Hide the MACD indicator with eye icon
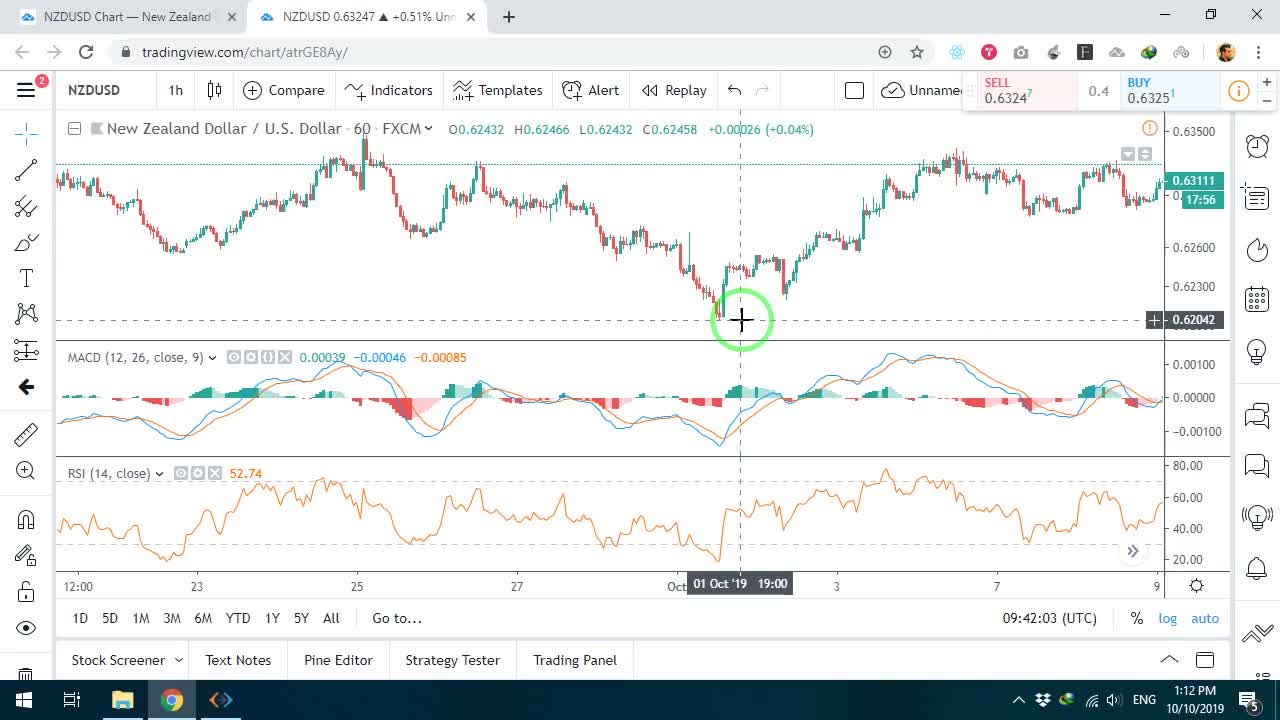 click(233, 357)
